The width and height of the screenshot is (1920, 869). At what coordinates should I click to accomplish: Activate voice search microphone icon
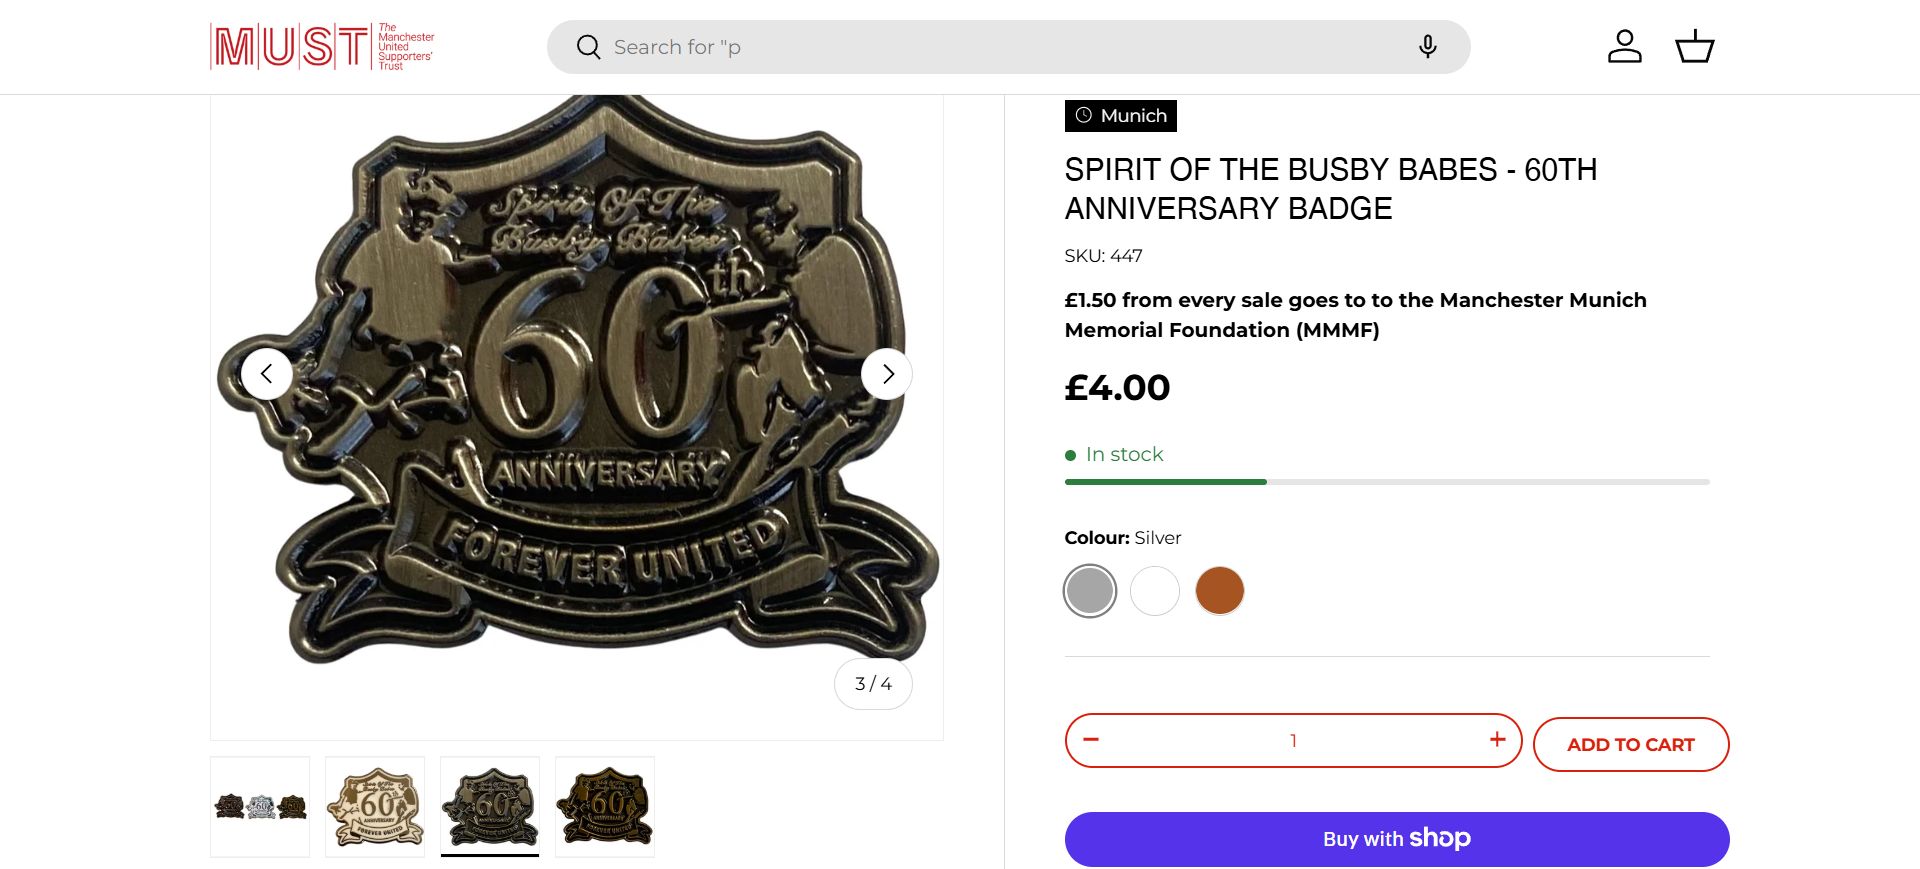point(1427,47)
